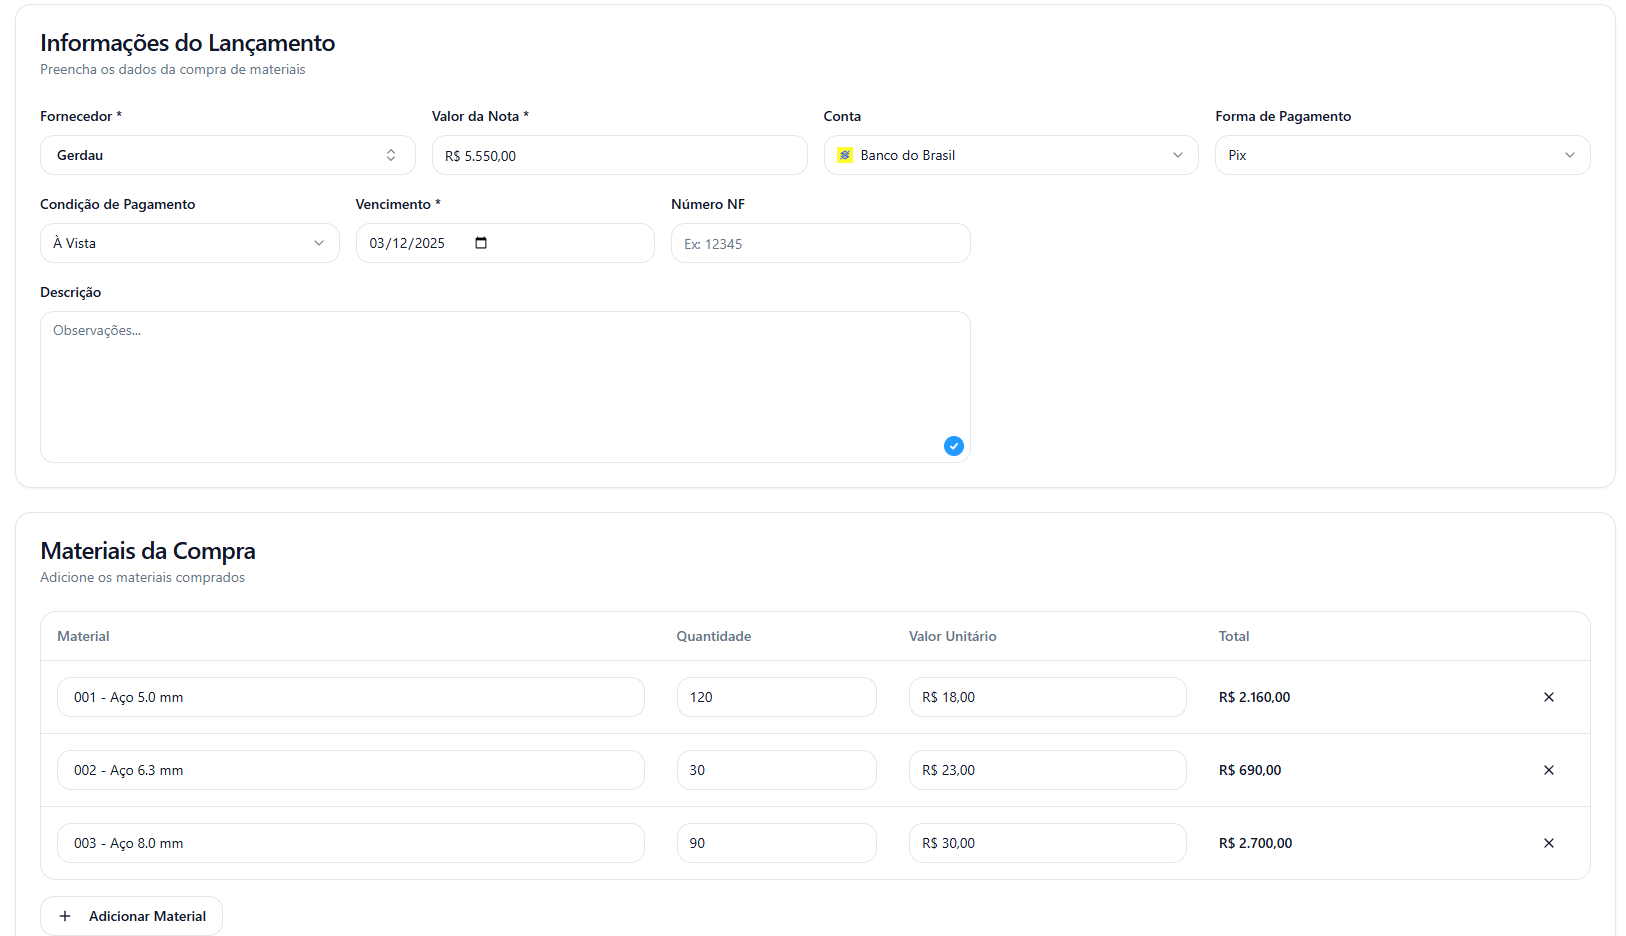Image resolution: width=1626 pixels, height=936 pixels.
Task: Focus the Número NF input field
Action: (820, 243)
